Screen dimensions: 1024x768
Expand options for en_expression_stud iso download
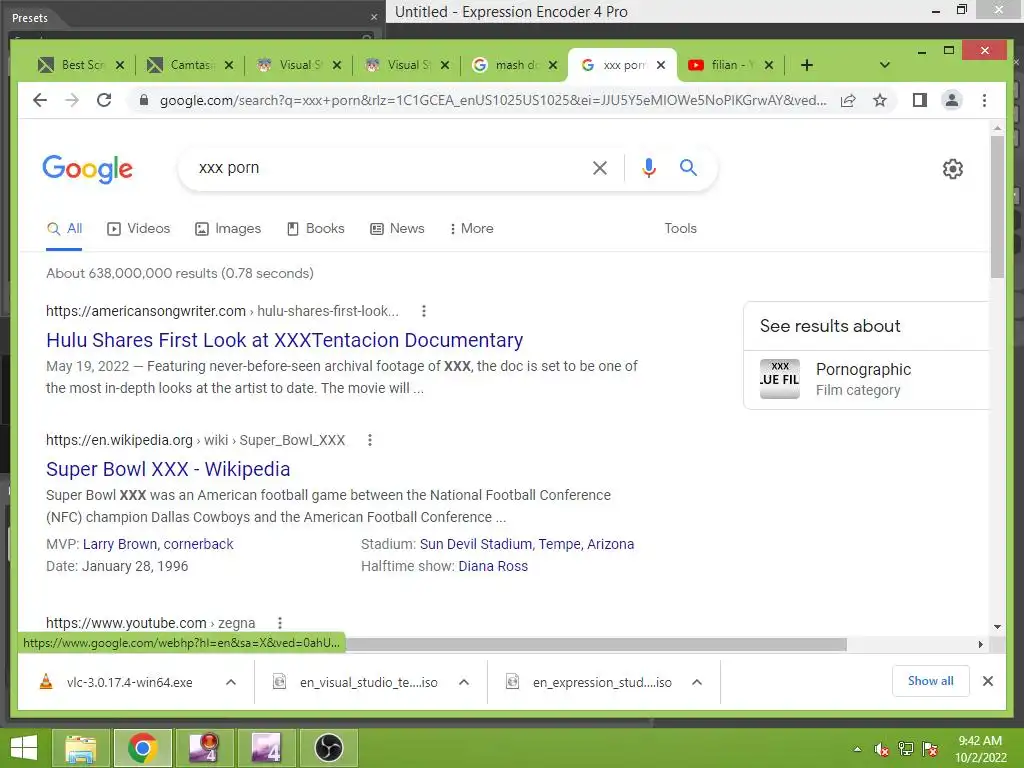tap(697, 682)
